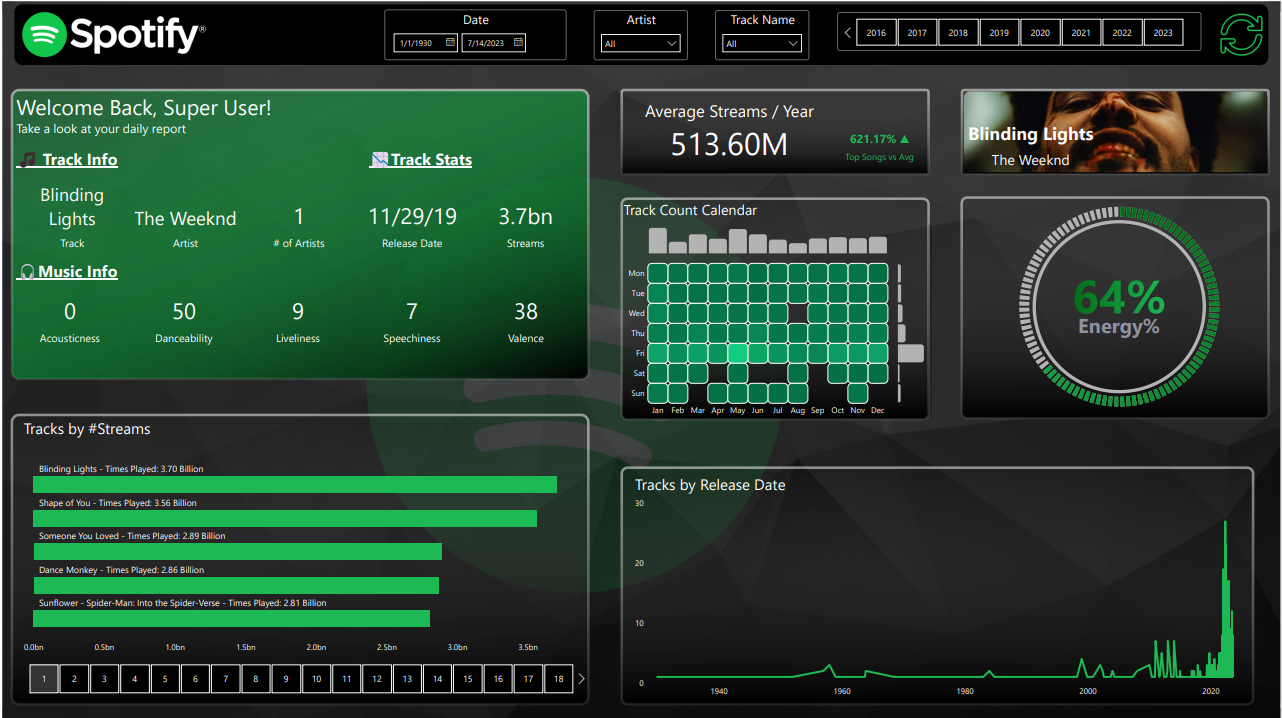Image resolution: width=1282 pixels, height=718 pixels.
Task: Select year 2017 in slicer
Action: (917, 33)
